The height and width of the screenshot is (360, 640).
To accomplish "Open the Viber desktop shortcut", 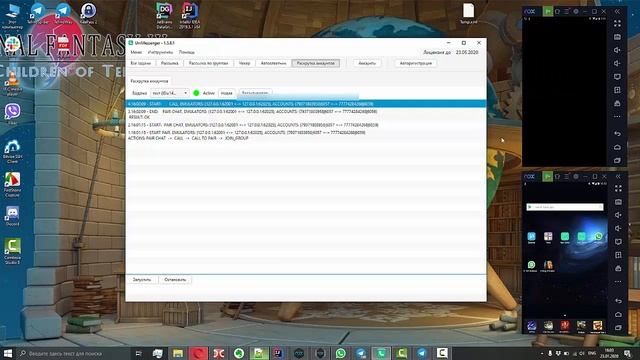I will [12, 113].
